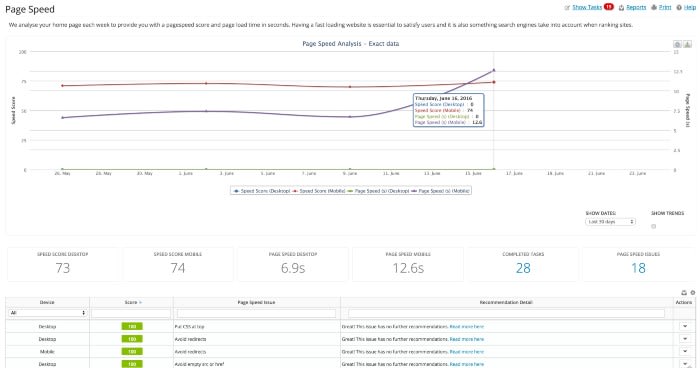The image size is (700, 368).
Task: Open the Show Tasks link
Action: [587, 7]
